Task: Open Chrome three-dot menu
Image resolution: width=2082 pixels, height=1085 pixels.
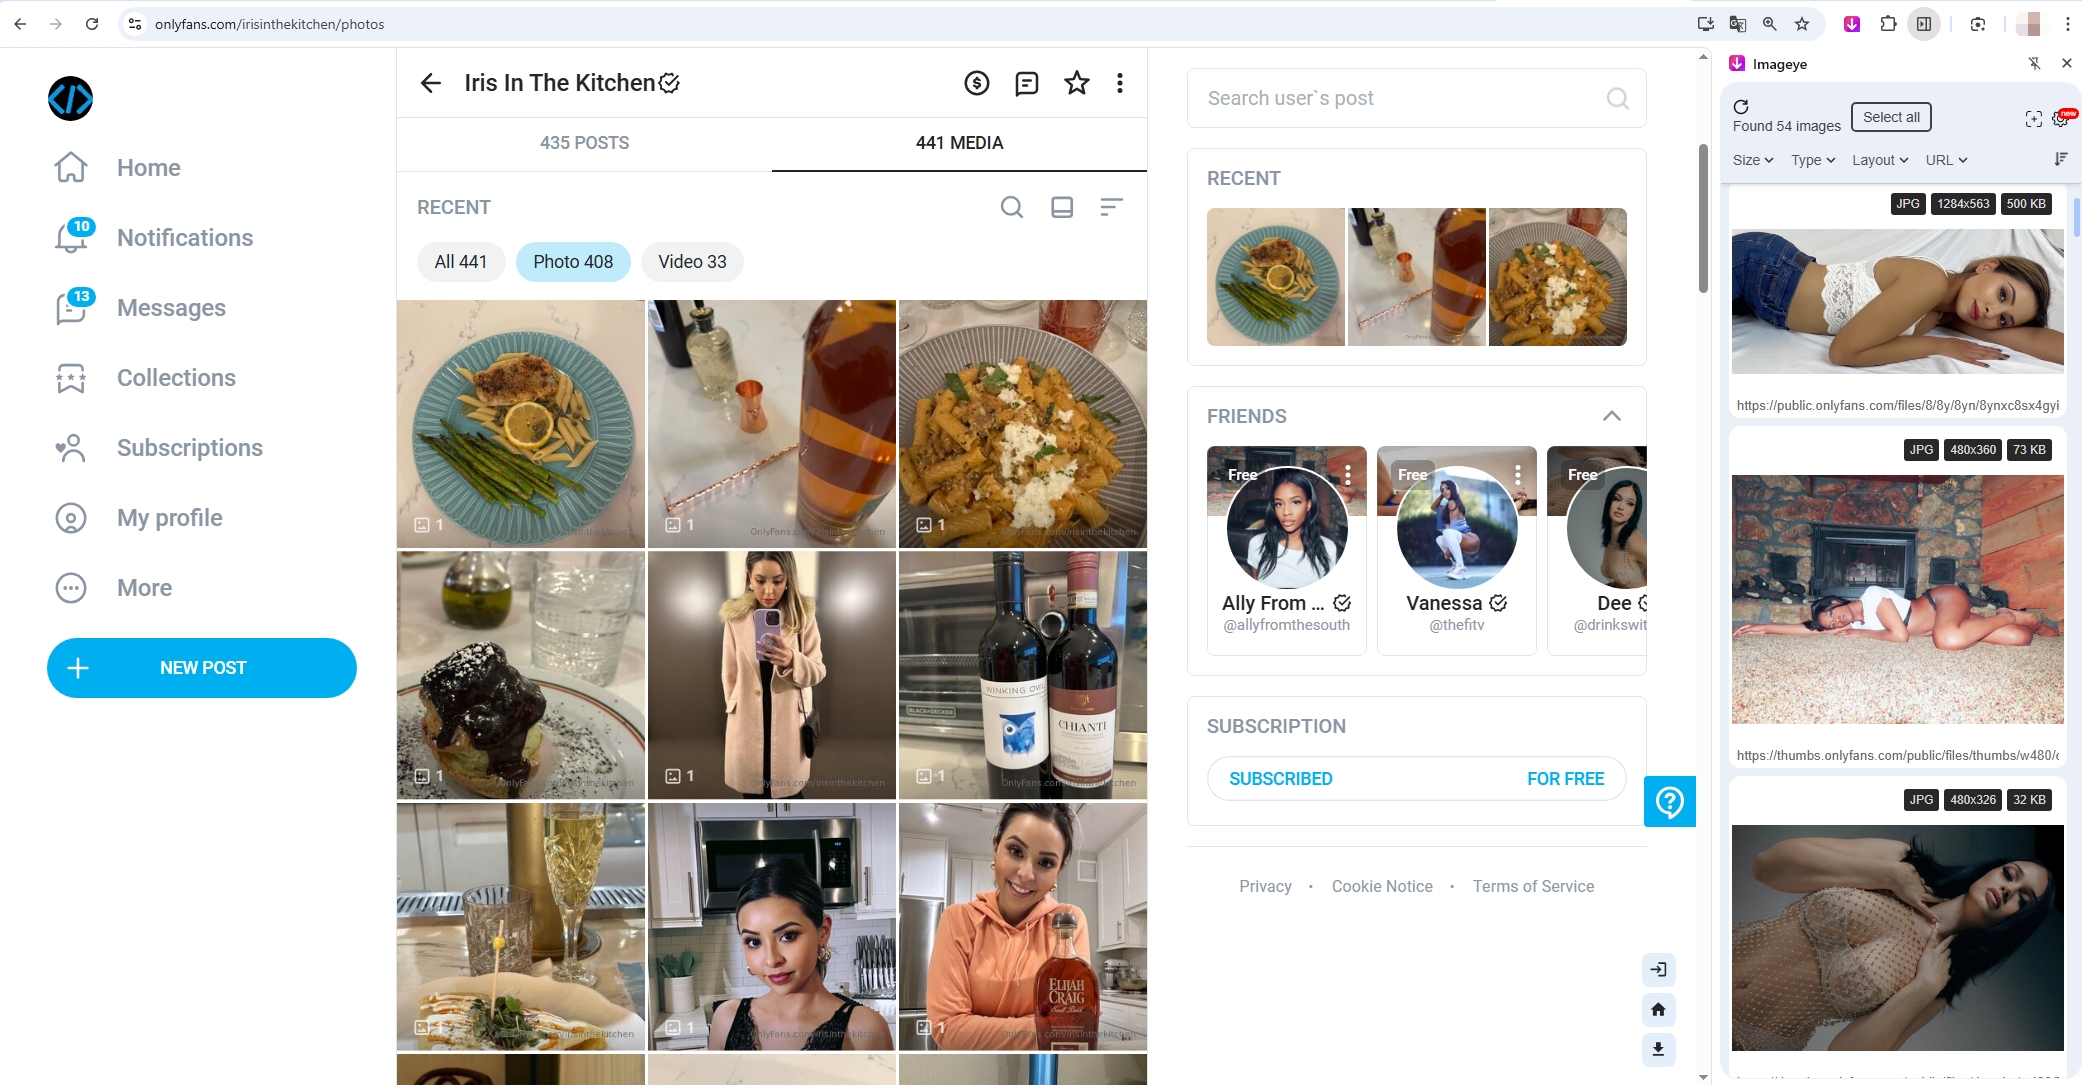Action: point(2068,24)
